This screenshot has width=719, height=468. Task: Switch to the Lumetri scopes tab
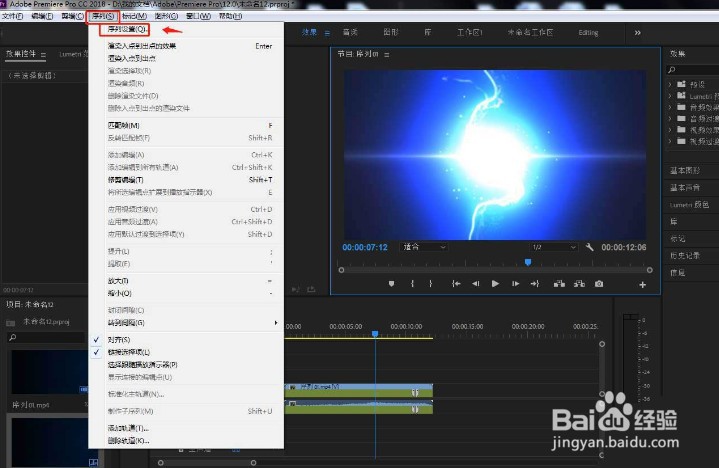(x=73, y=54)
